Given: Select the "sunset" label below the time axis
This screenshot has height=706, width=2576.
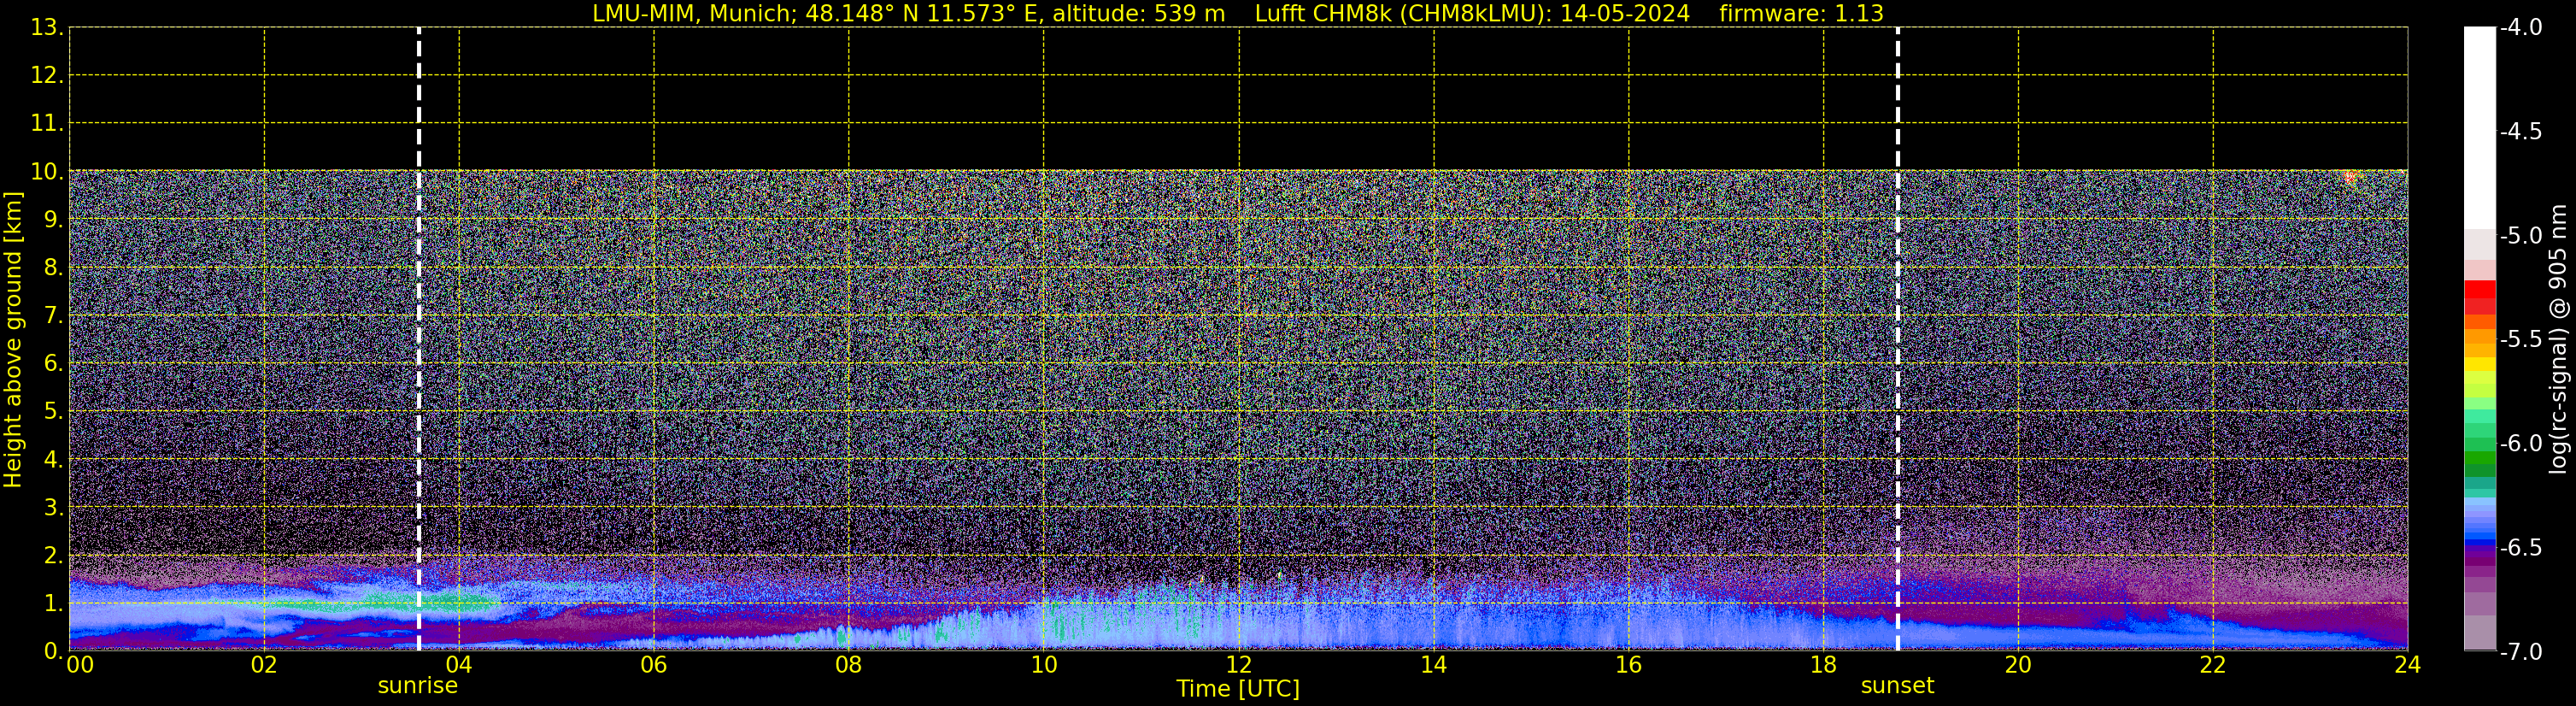Looking at the screenshot, I should pos(1897,686).
